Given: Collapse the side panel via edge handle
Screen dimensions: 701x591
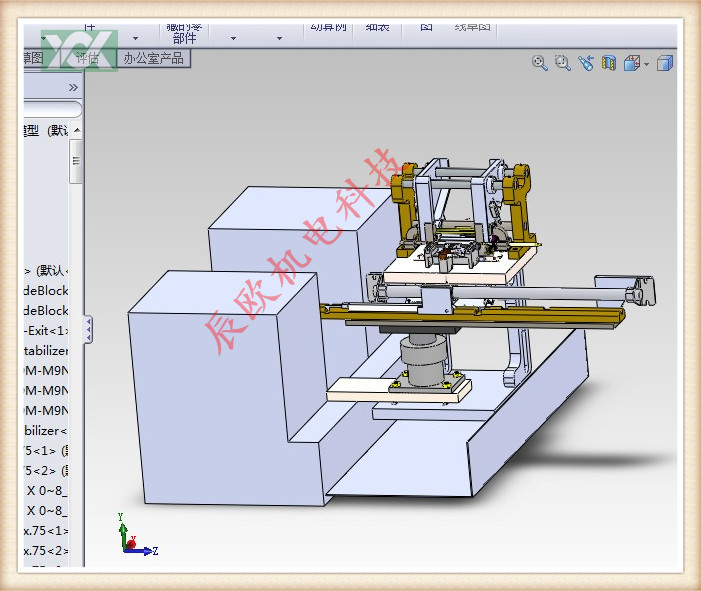Looking at the screenshot, I should pos(89,329).
